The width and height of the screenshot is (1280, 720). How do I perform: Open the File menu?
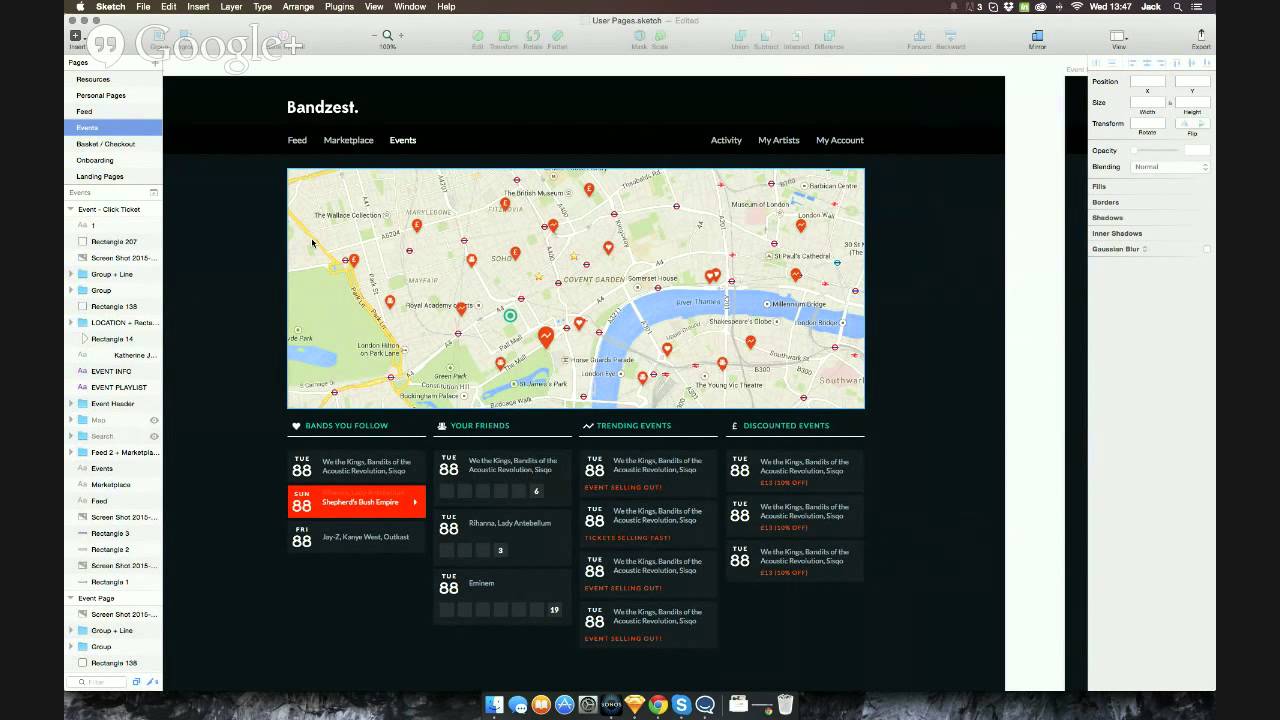[143, 7]
